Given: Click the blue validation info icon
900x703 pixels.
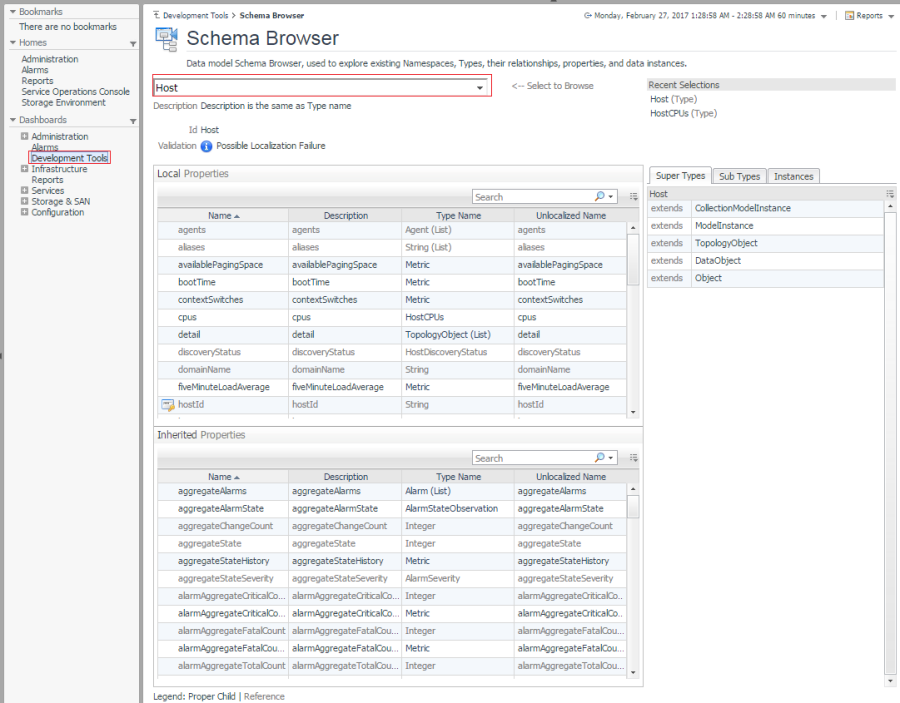Looking at the screenshot, I should [x=206, y=146].
